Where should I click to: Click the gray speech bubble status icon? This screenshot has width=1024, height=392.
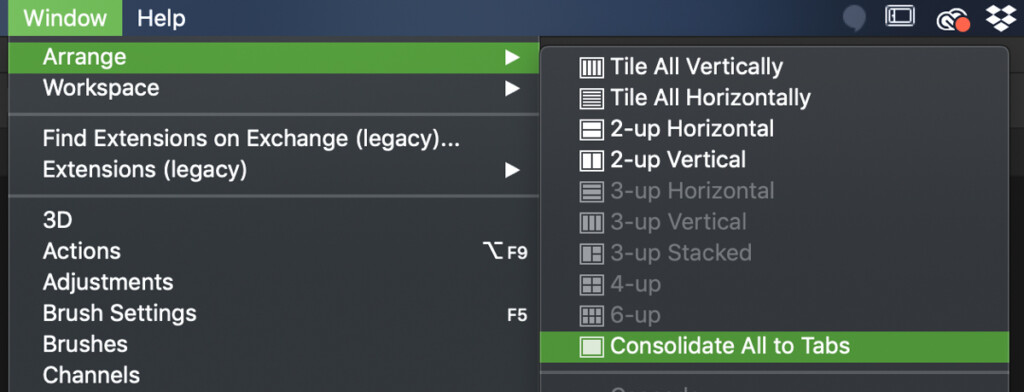[854, 19]
